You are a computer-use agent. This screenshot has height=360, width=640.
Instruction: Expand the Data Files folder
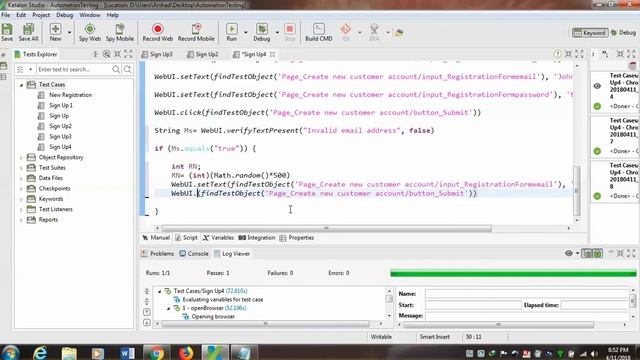21,178
